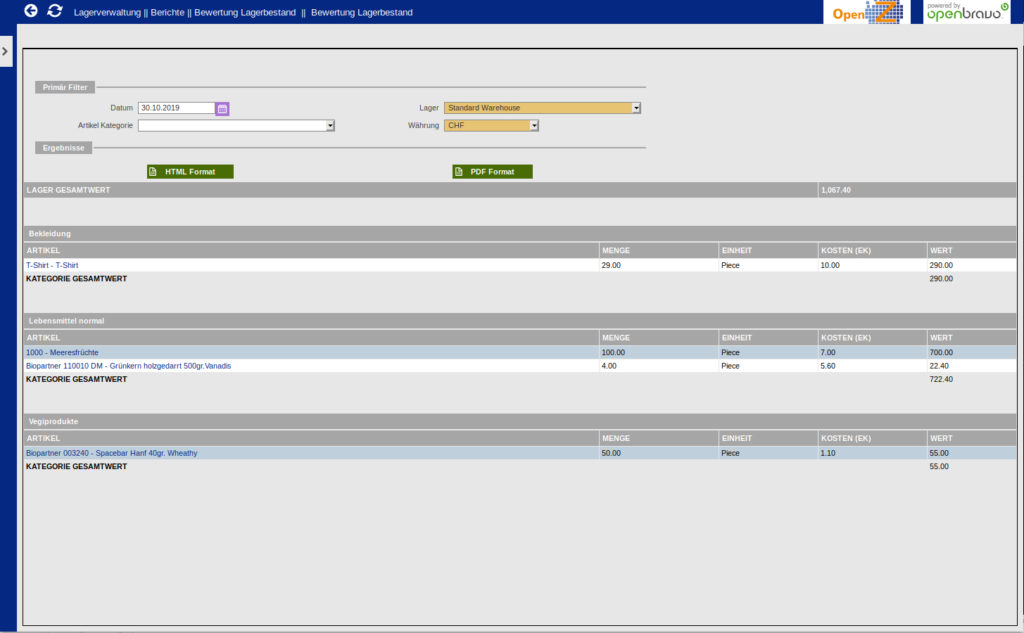Click the refresh icon in header

point(55,11)
